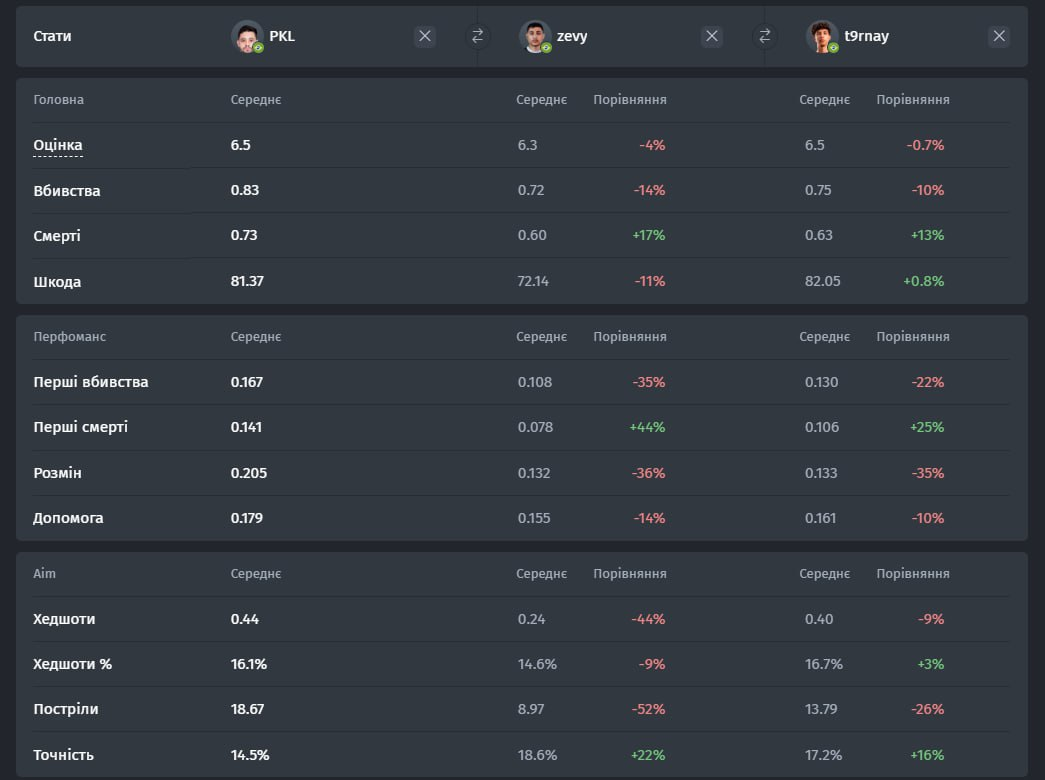Remove player PKL from comparison
Screen dimensions: 1045x780
click(x=425, y=36)
